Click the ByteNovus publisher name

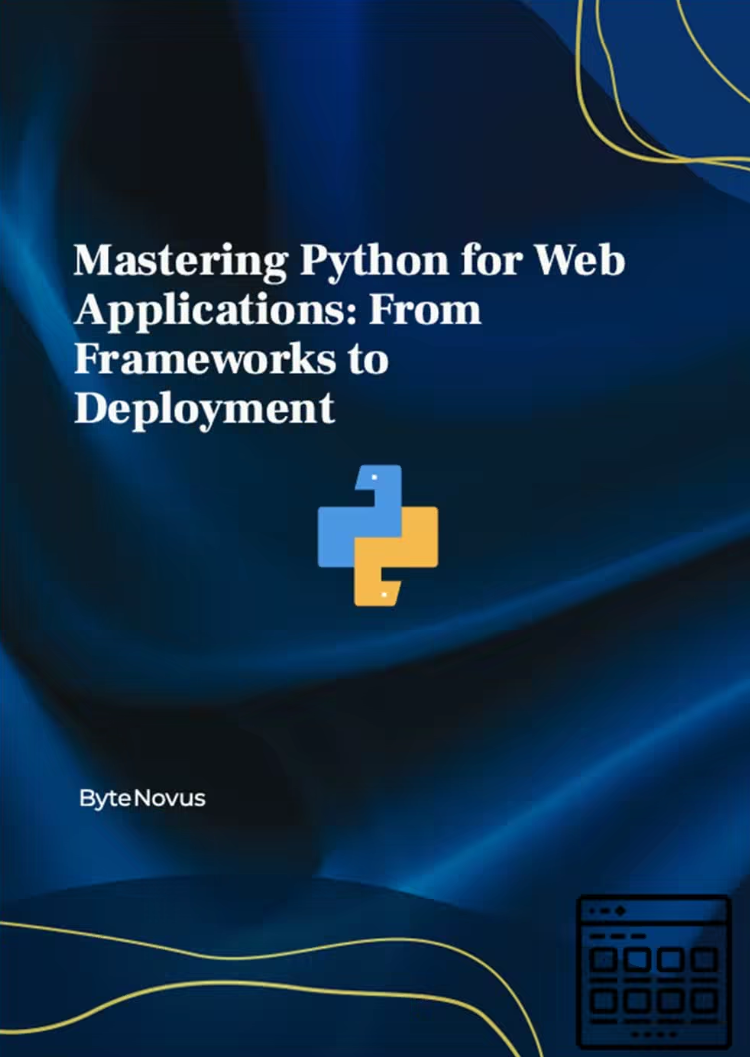(x=142, y=799)
